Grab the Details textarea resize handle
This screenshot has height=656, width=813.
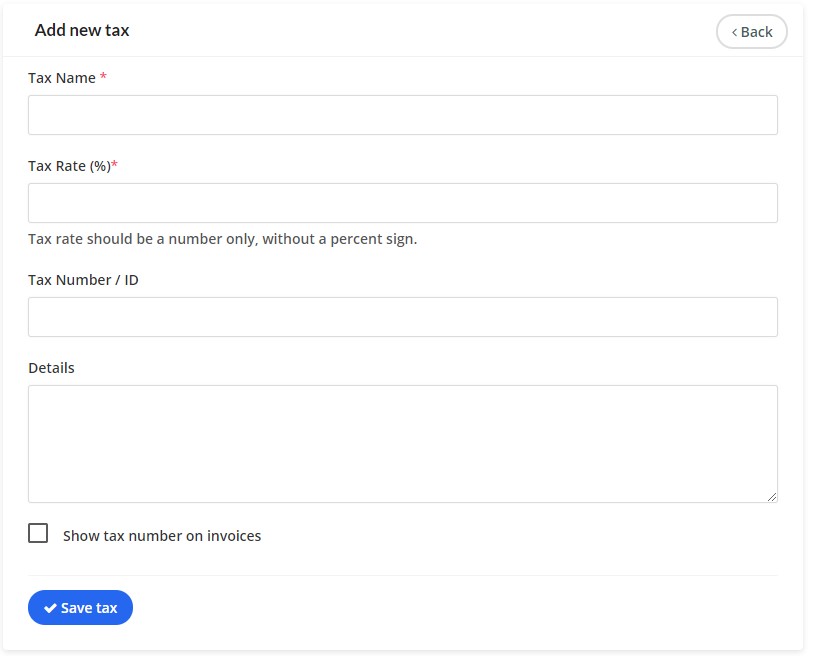(771, 496)
